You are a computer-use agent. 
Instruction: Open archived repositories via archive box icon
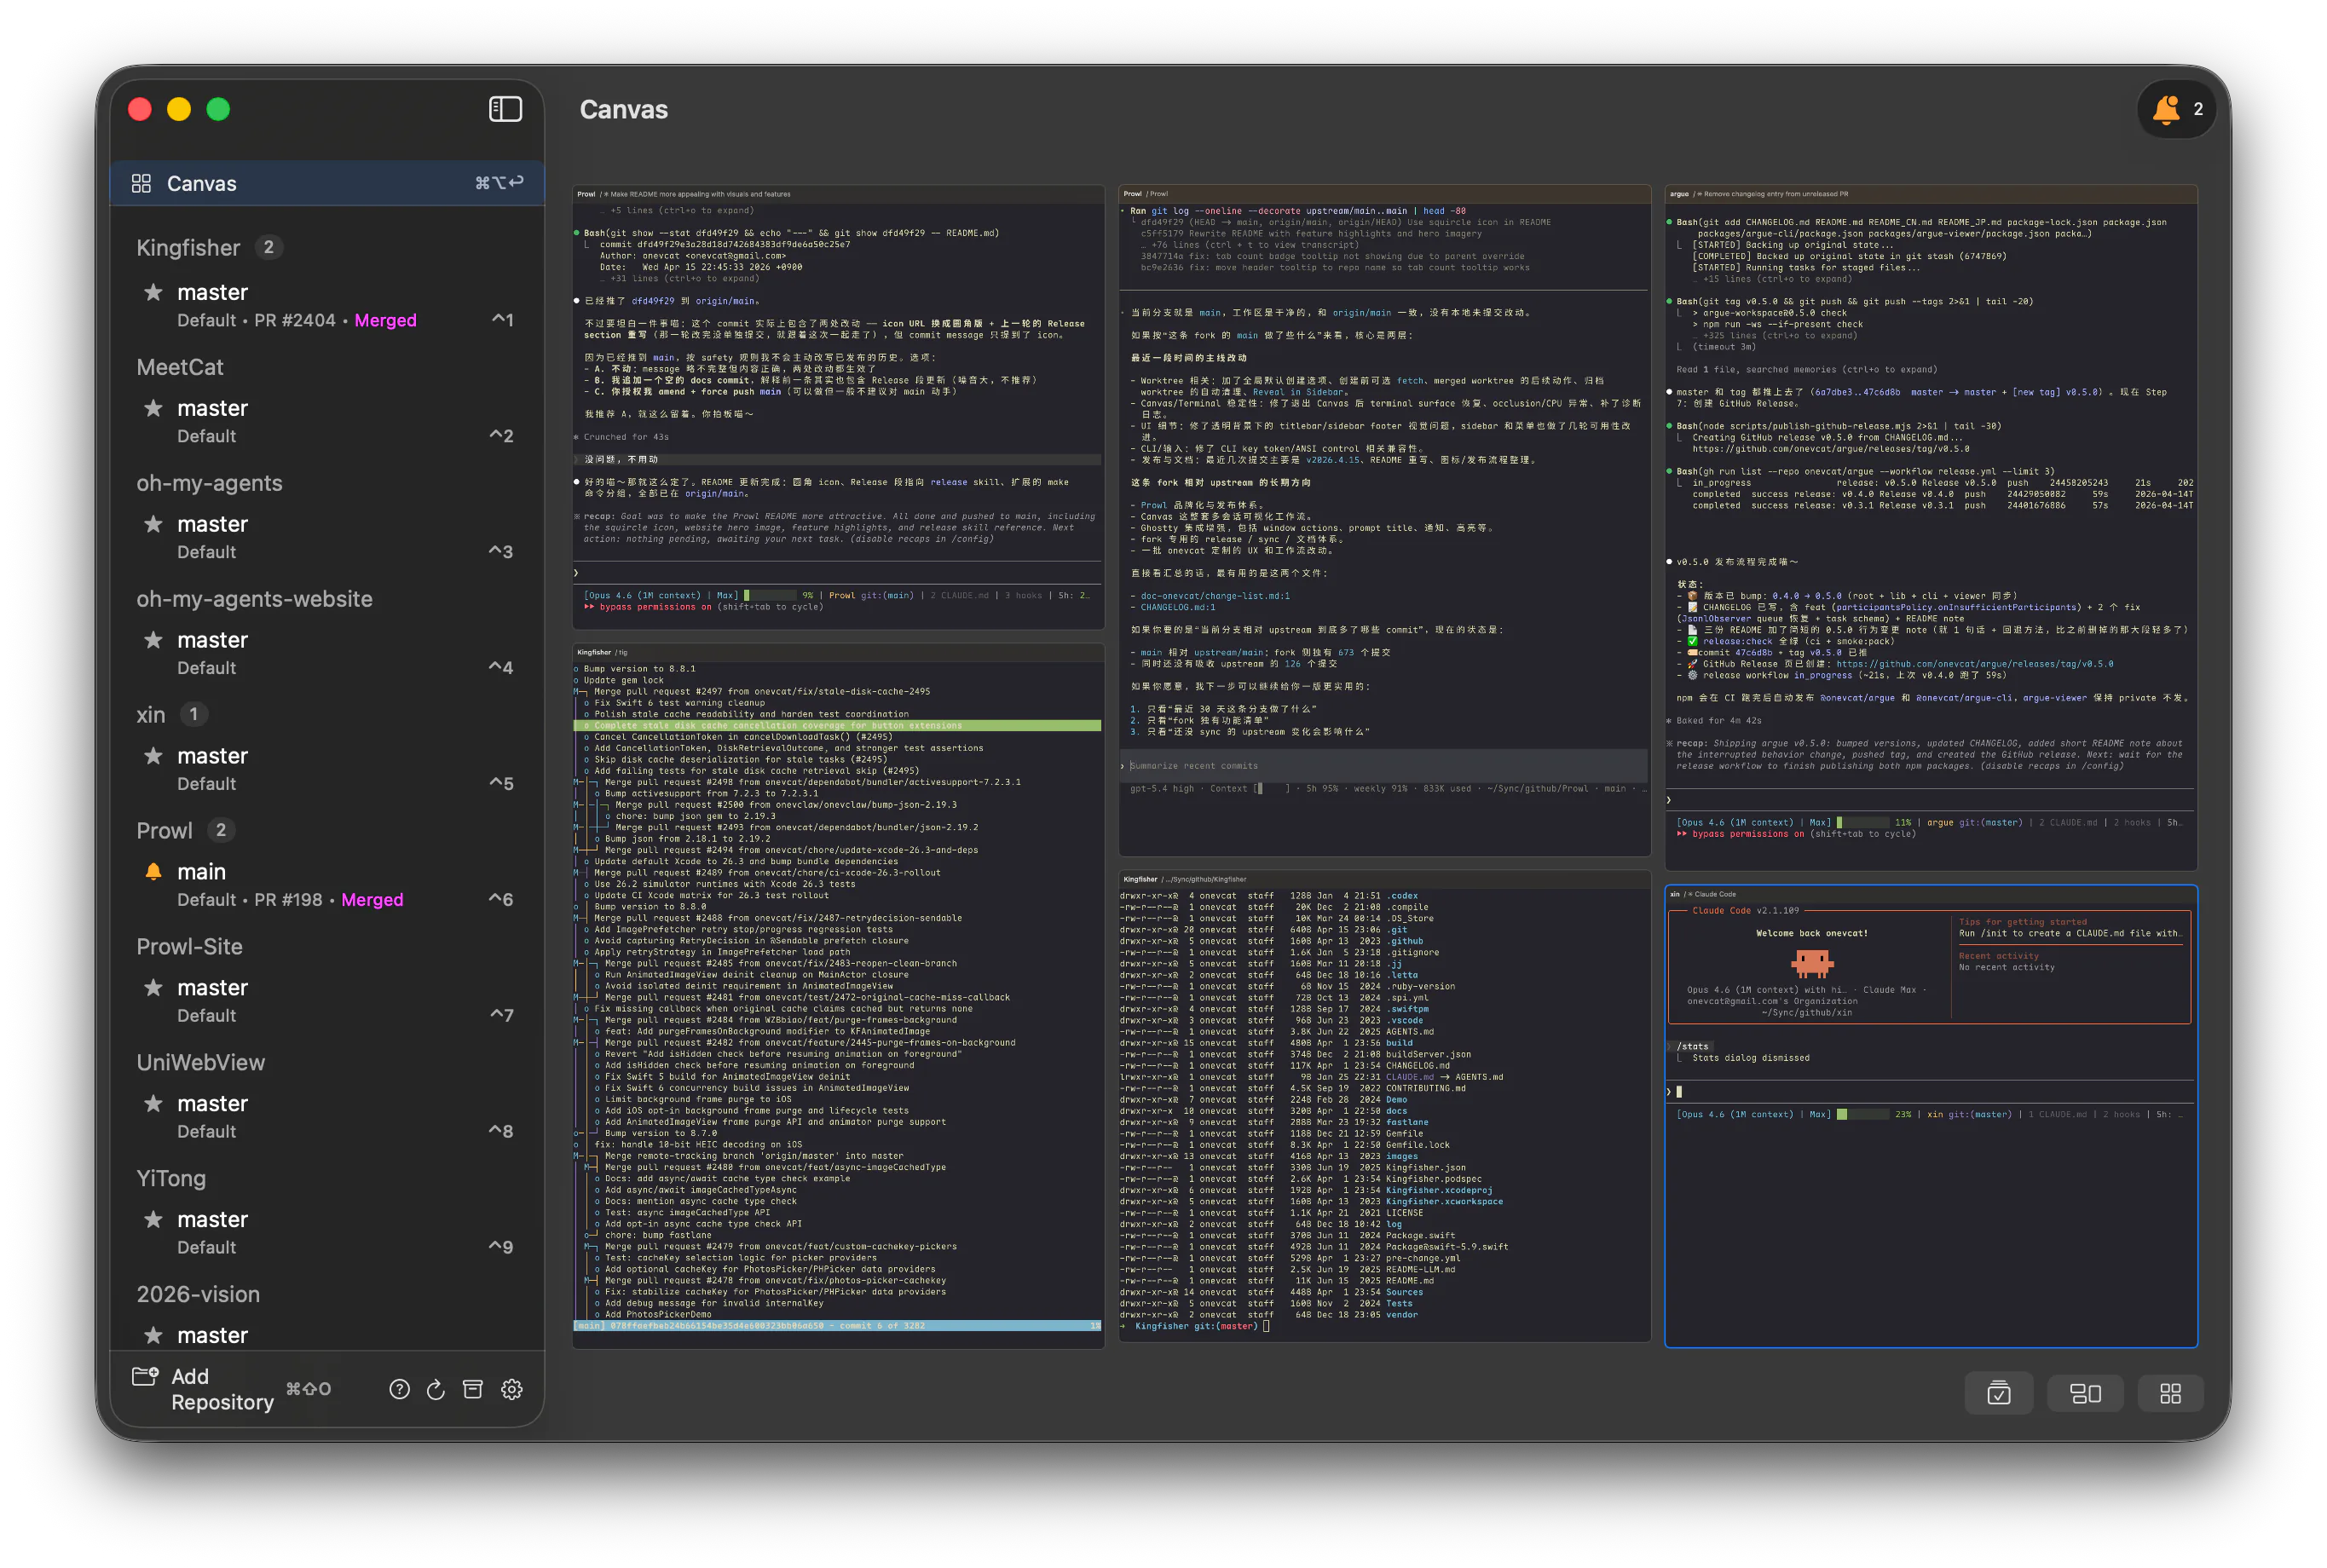pyautogui.click(x=473, y=1389)
